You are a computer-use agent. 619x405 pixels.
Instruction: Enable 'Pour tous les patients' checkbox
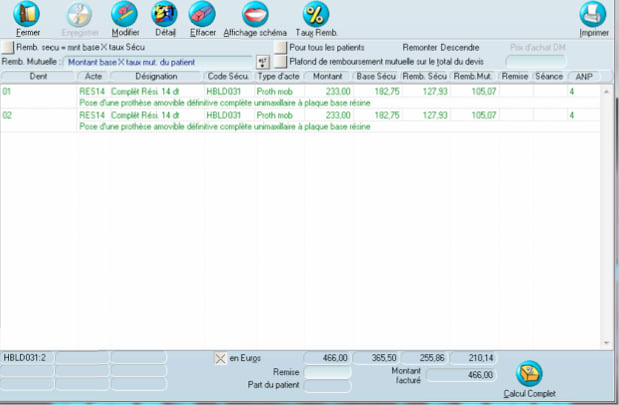coord(281,47)
